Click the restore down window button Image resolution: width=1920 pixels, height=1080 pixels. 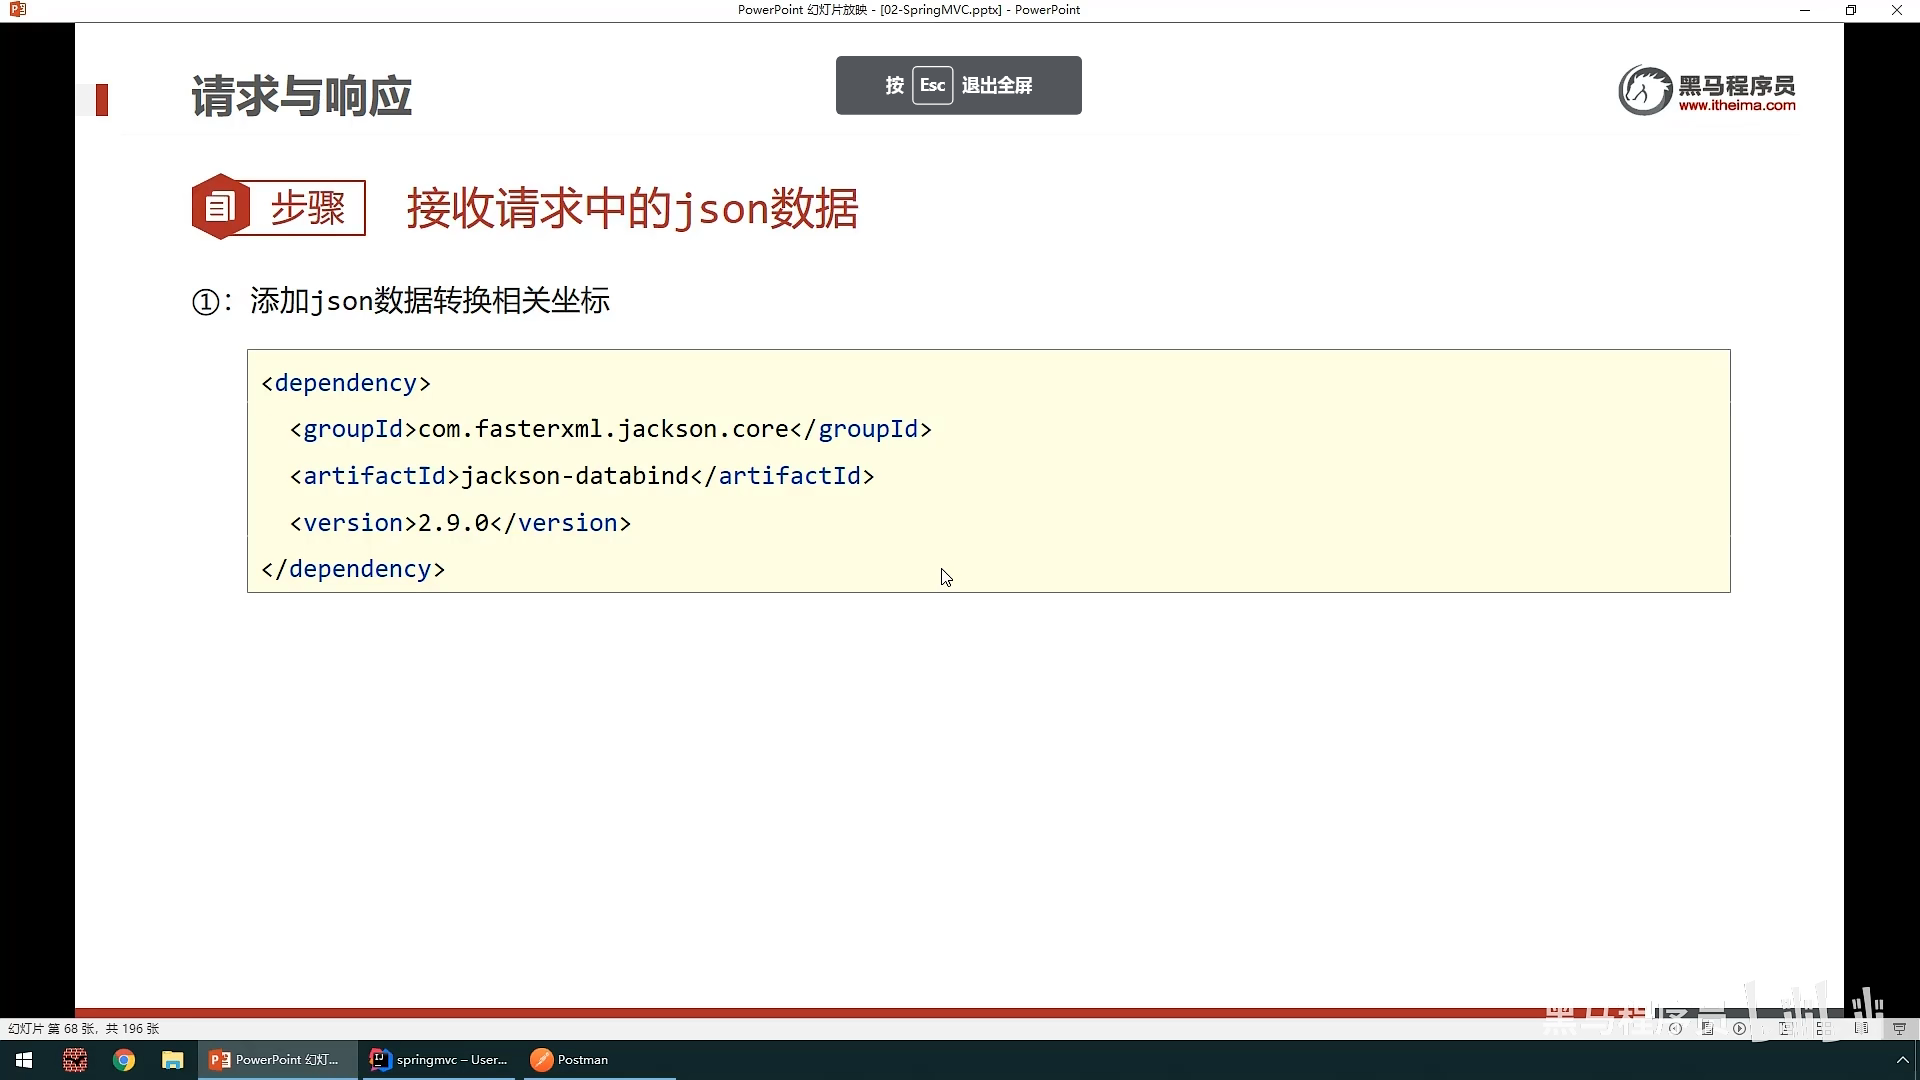click(x=1851, y=10)
